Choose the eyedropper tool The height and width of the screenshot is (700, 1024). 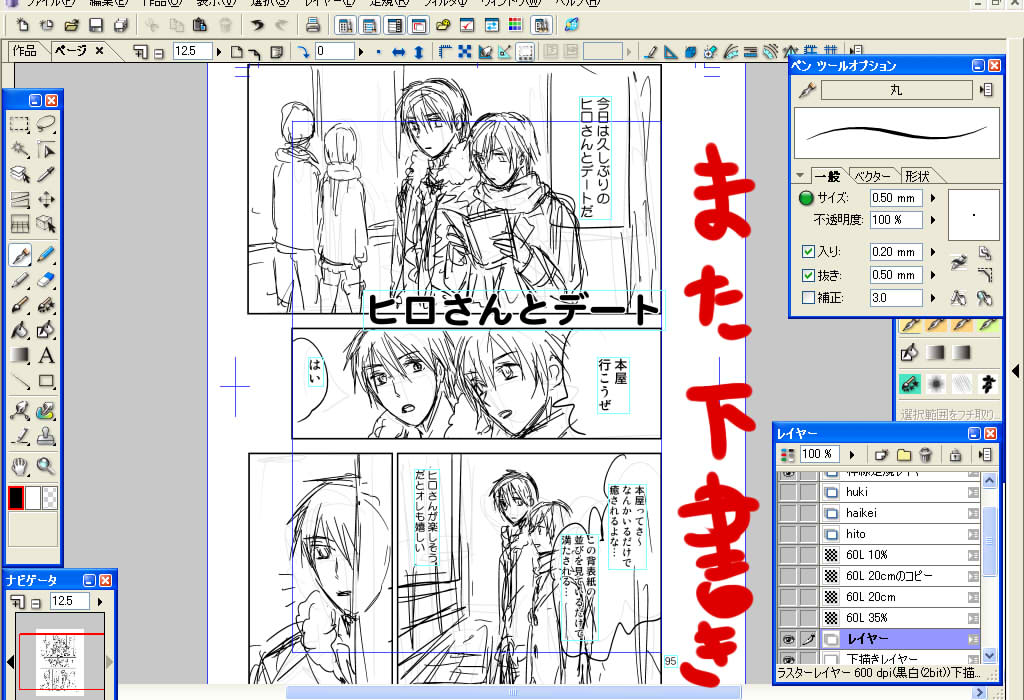pyautogui.click(x=46, y=174)
